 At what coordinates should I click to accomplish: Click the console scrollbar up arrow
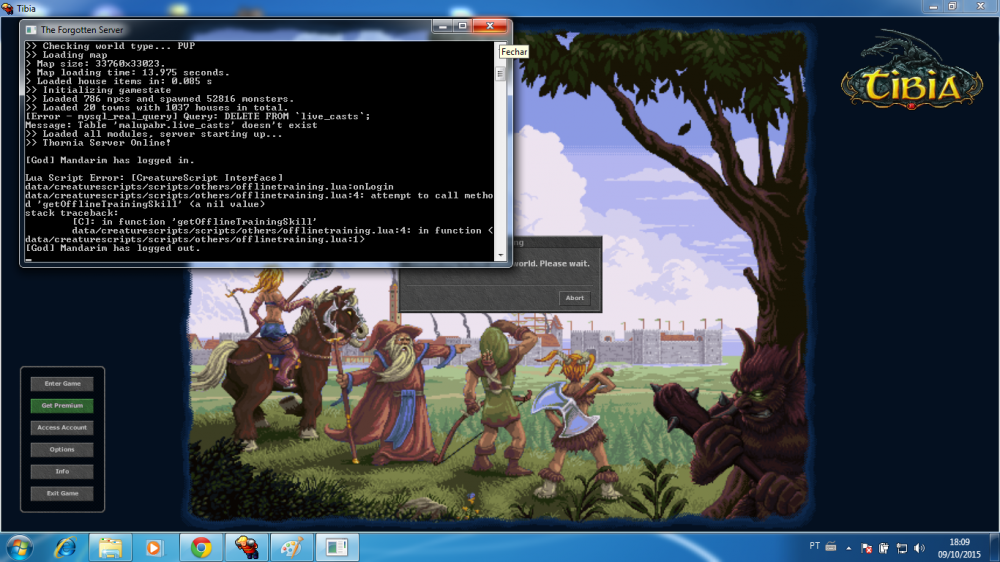pyautogui.click(x=501, y=47)
